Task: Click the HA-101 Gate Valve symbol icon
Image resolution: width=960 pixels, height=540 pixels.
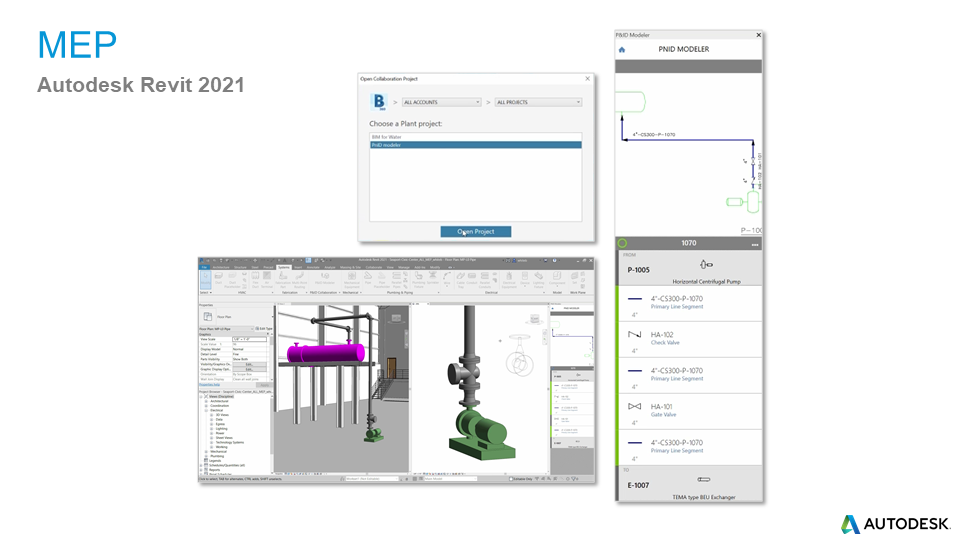Action: tap(634, 407)
